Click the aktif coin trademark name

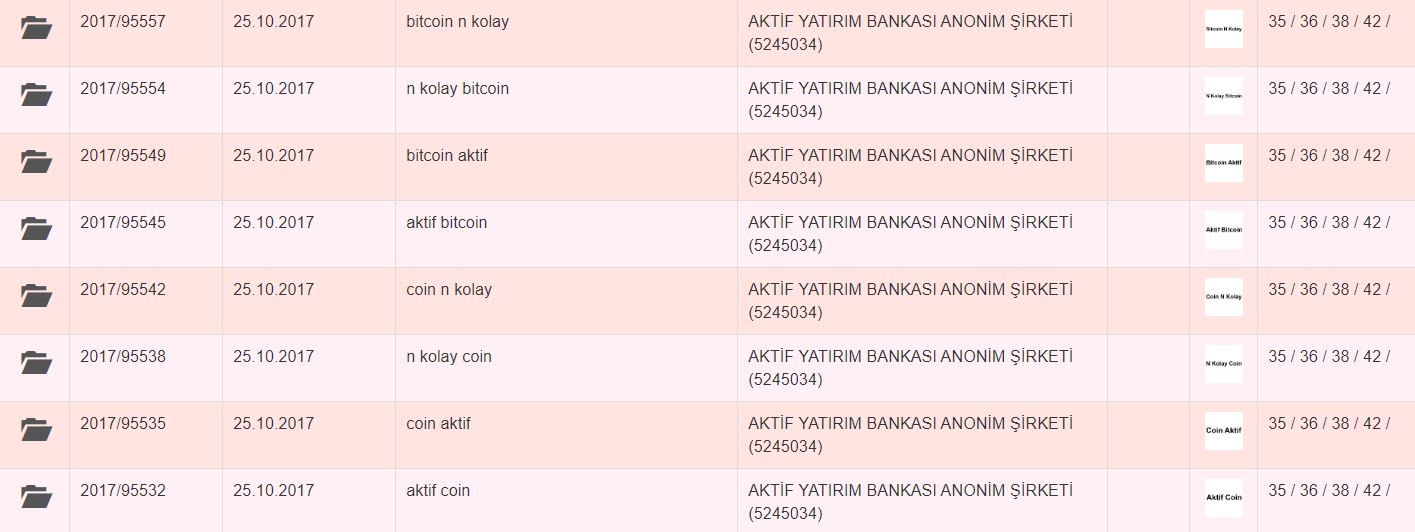pyautogui.click(x=438, y=490)
